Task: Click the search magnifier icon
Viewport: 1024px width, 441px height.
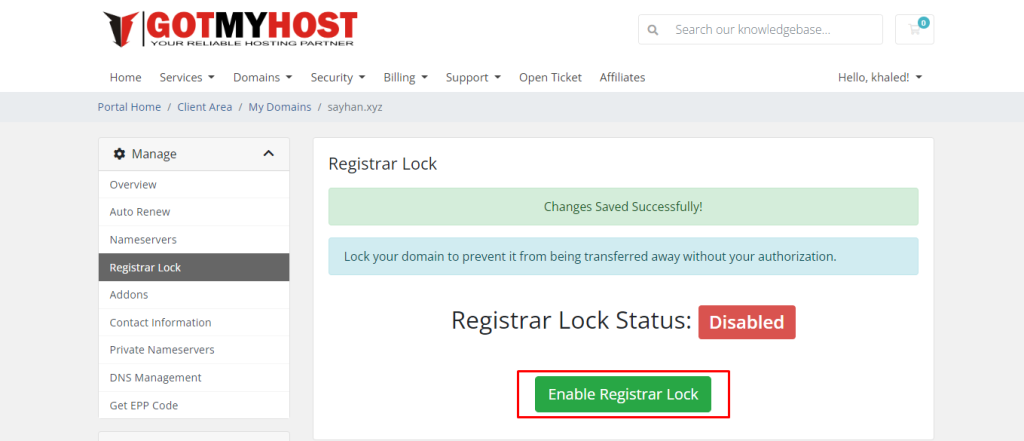Action: (x=653, y=30)
